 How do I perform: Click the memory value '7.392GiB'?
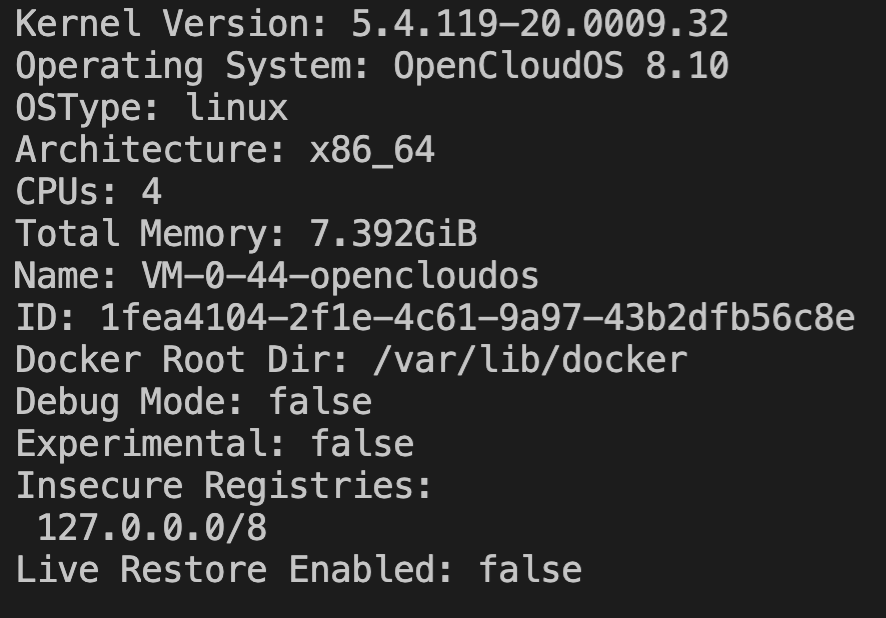tap(393, 234)
